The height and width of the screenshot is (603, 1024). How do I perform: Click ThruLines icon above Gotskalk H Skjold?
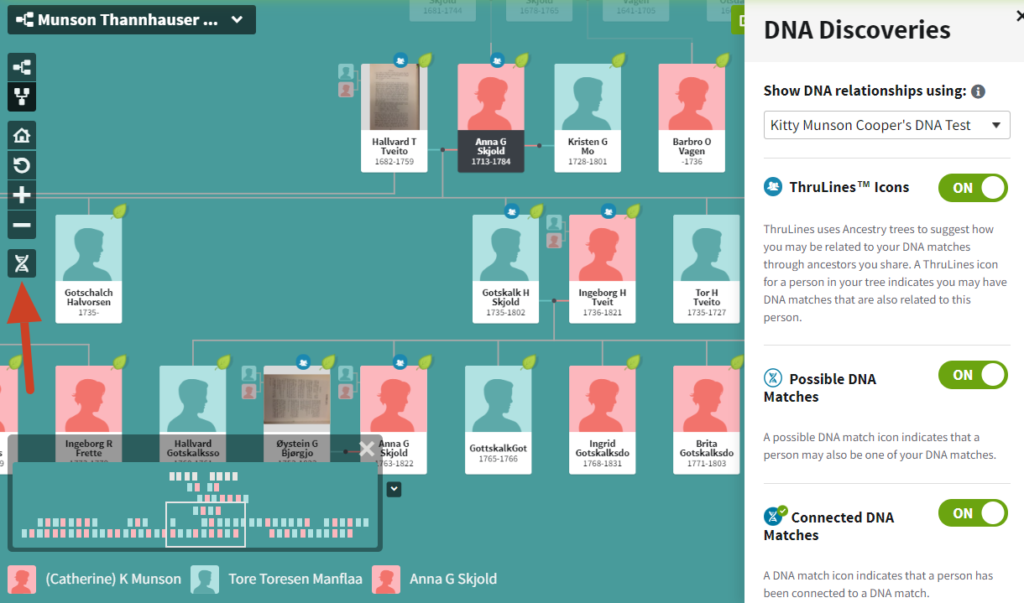pyautogui.click(x=511, y=212)
